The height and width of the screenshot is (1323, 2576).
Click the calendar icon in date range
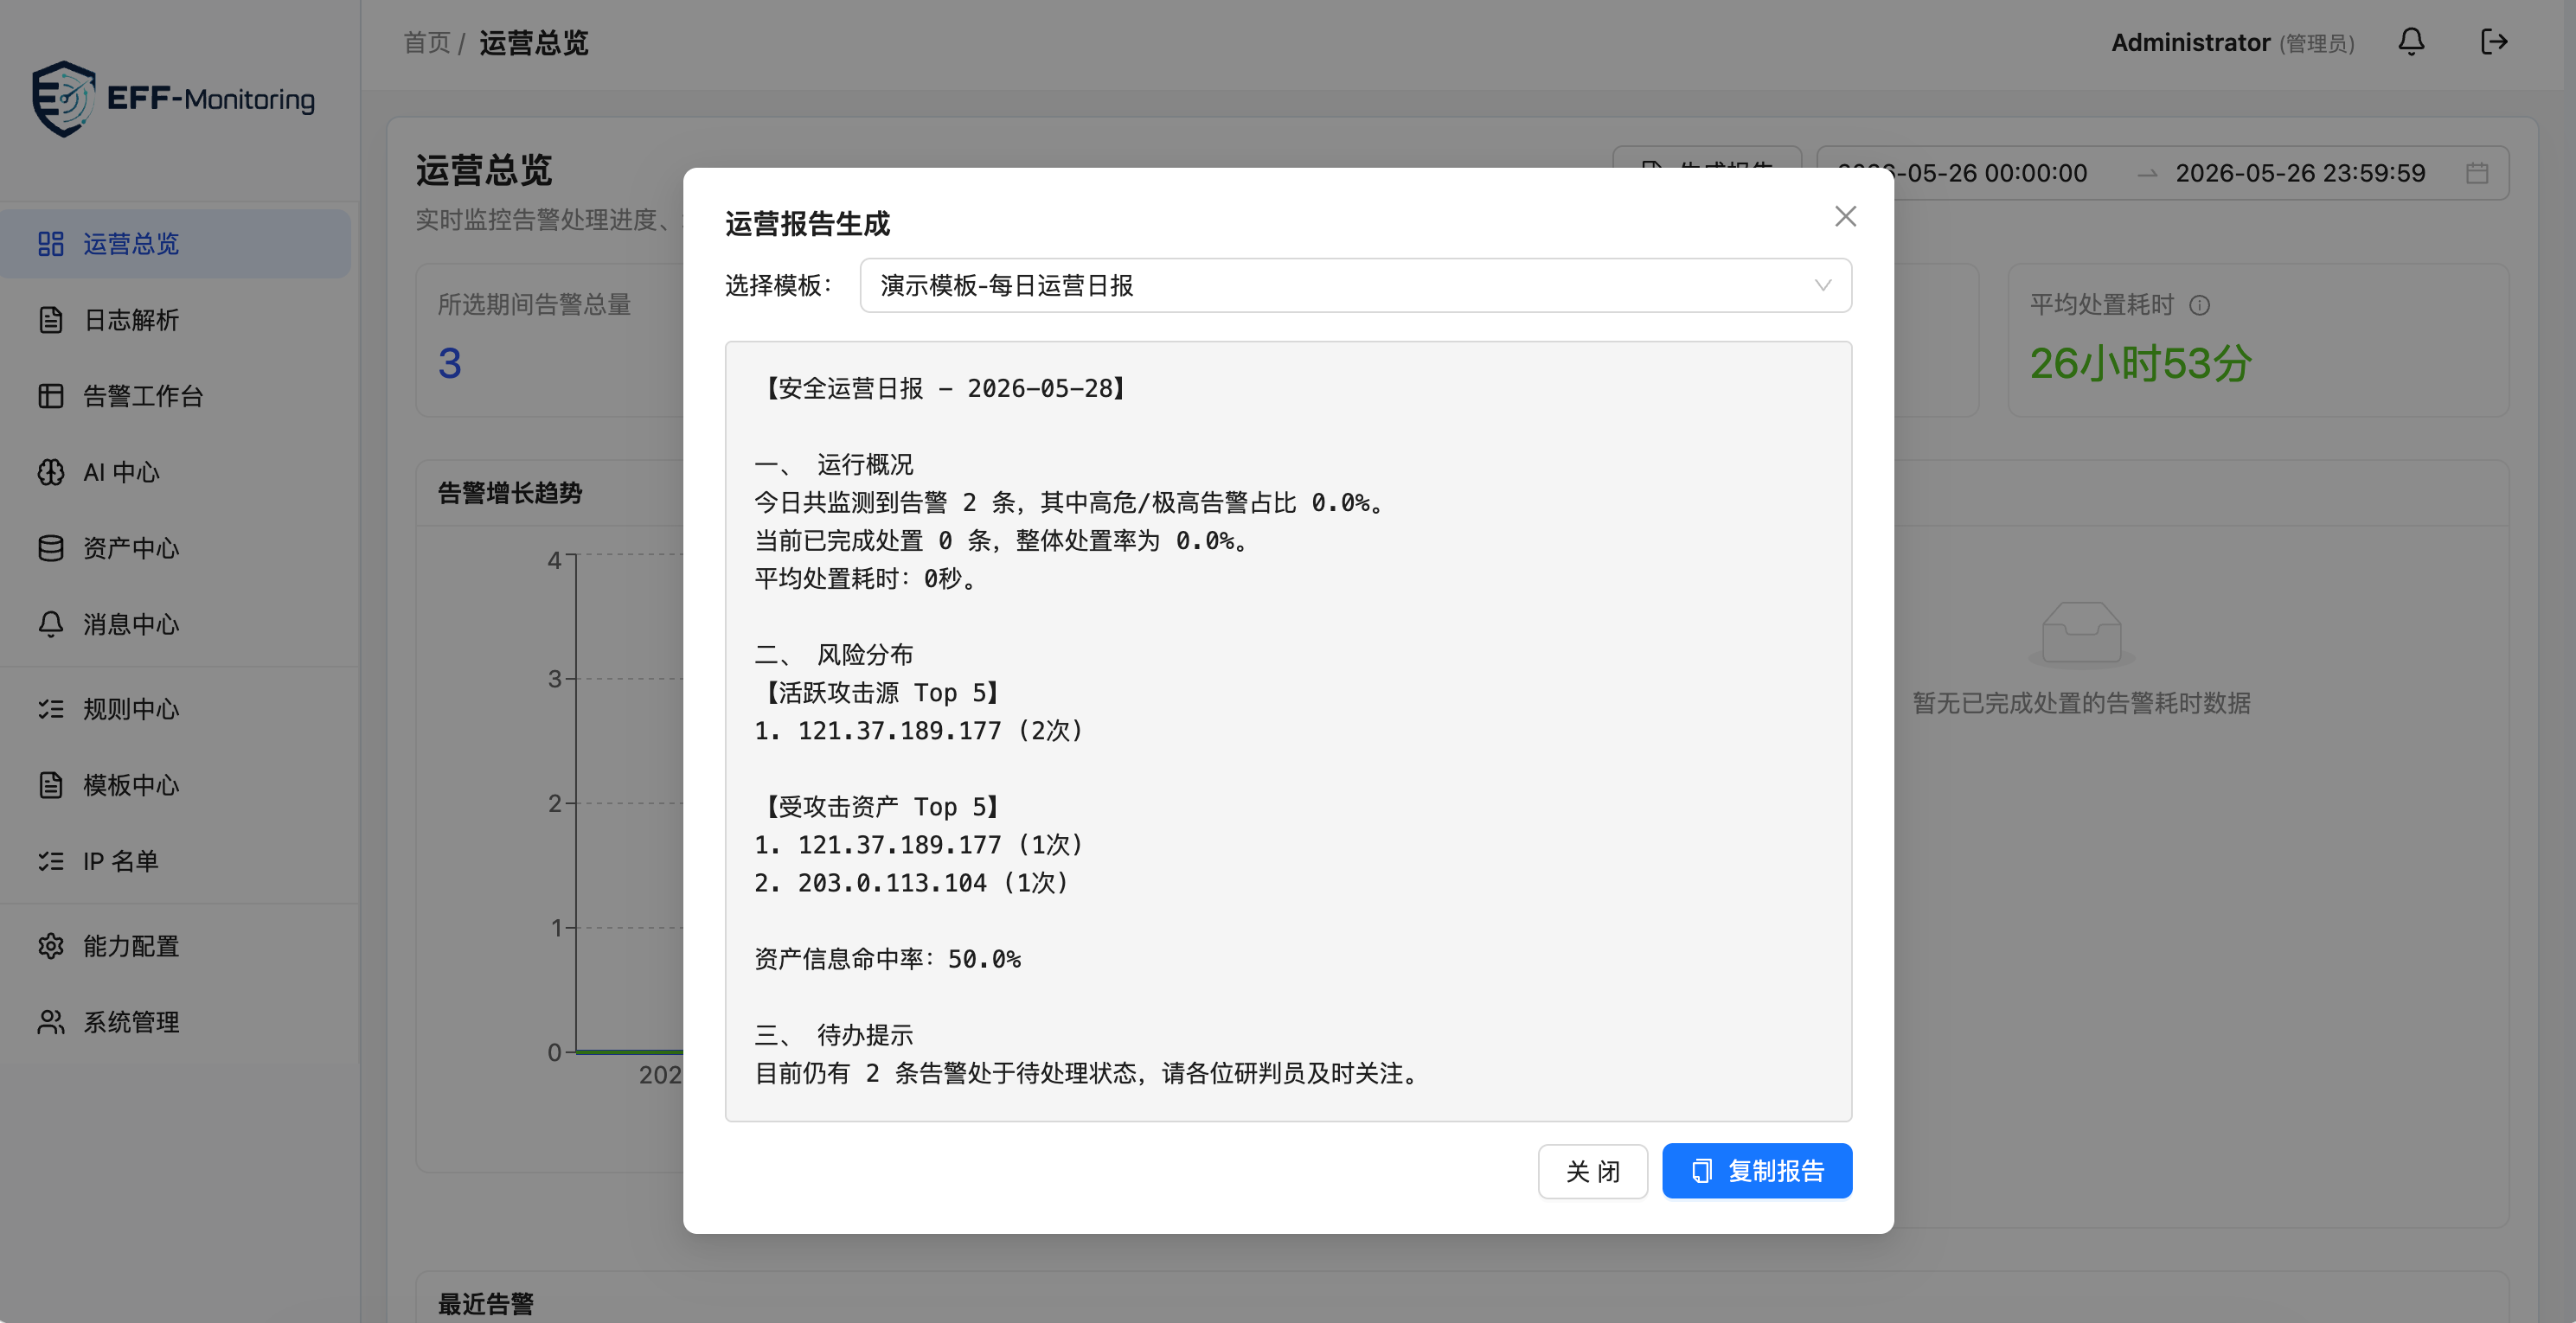point(2477,173)
